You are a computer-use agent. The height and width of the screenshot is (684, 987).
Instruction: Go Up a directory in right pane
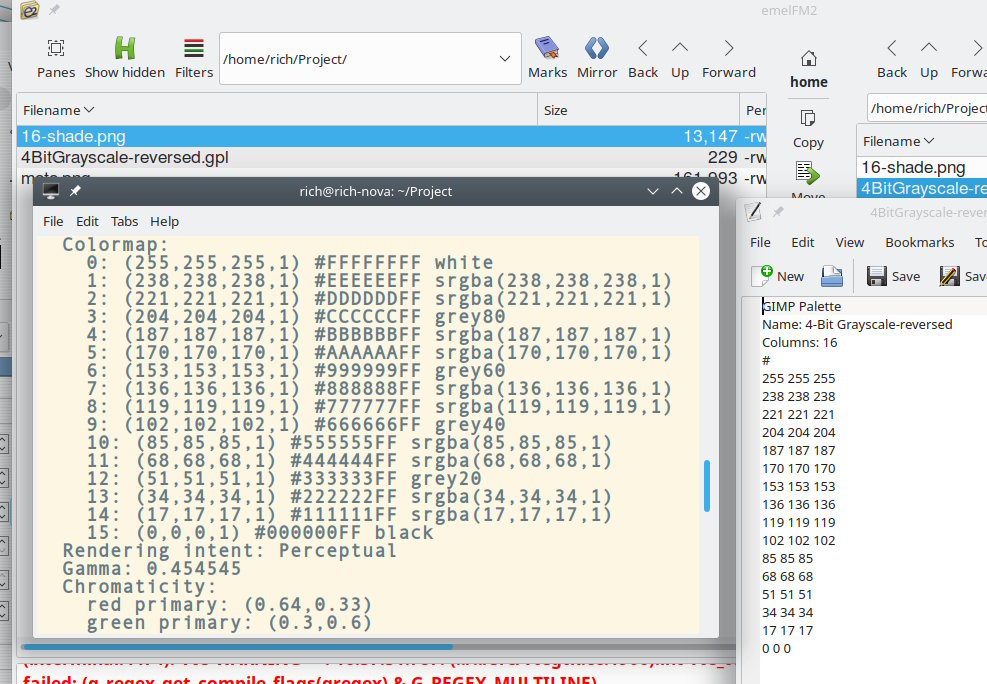tap(928, 48)
